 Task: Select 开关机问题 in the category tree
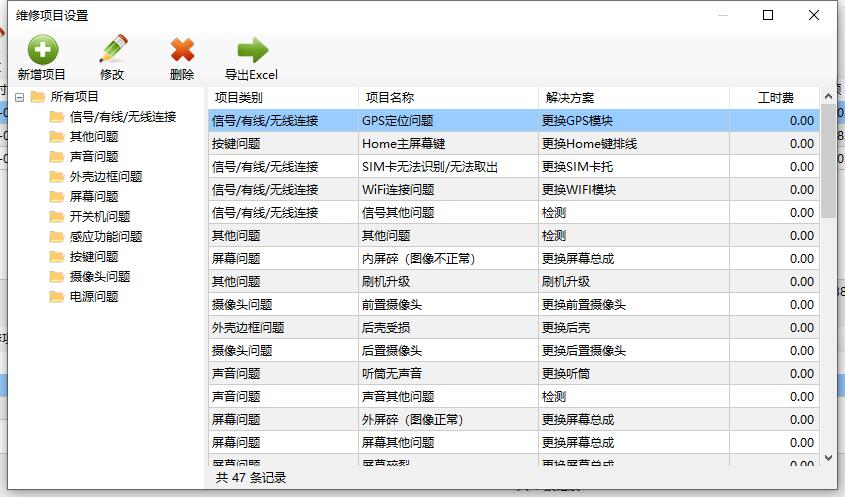pos(99,216)
